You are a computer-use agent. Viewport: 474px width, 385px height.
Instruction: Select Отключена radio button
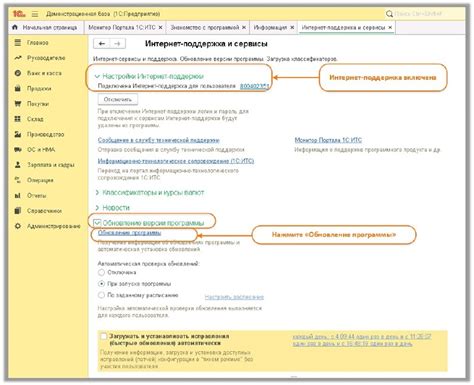101,272
